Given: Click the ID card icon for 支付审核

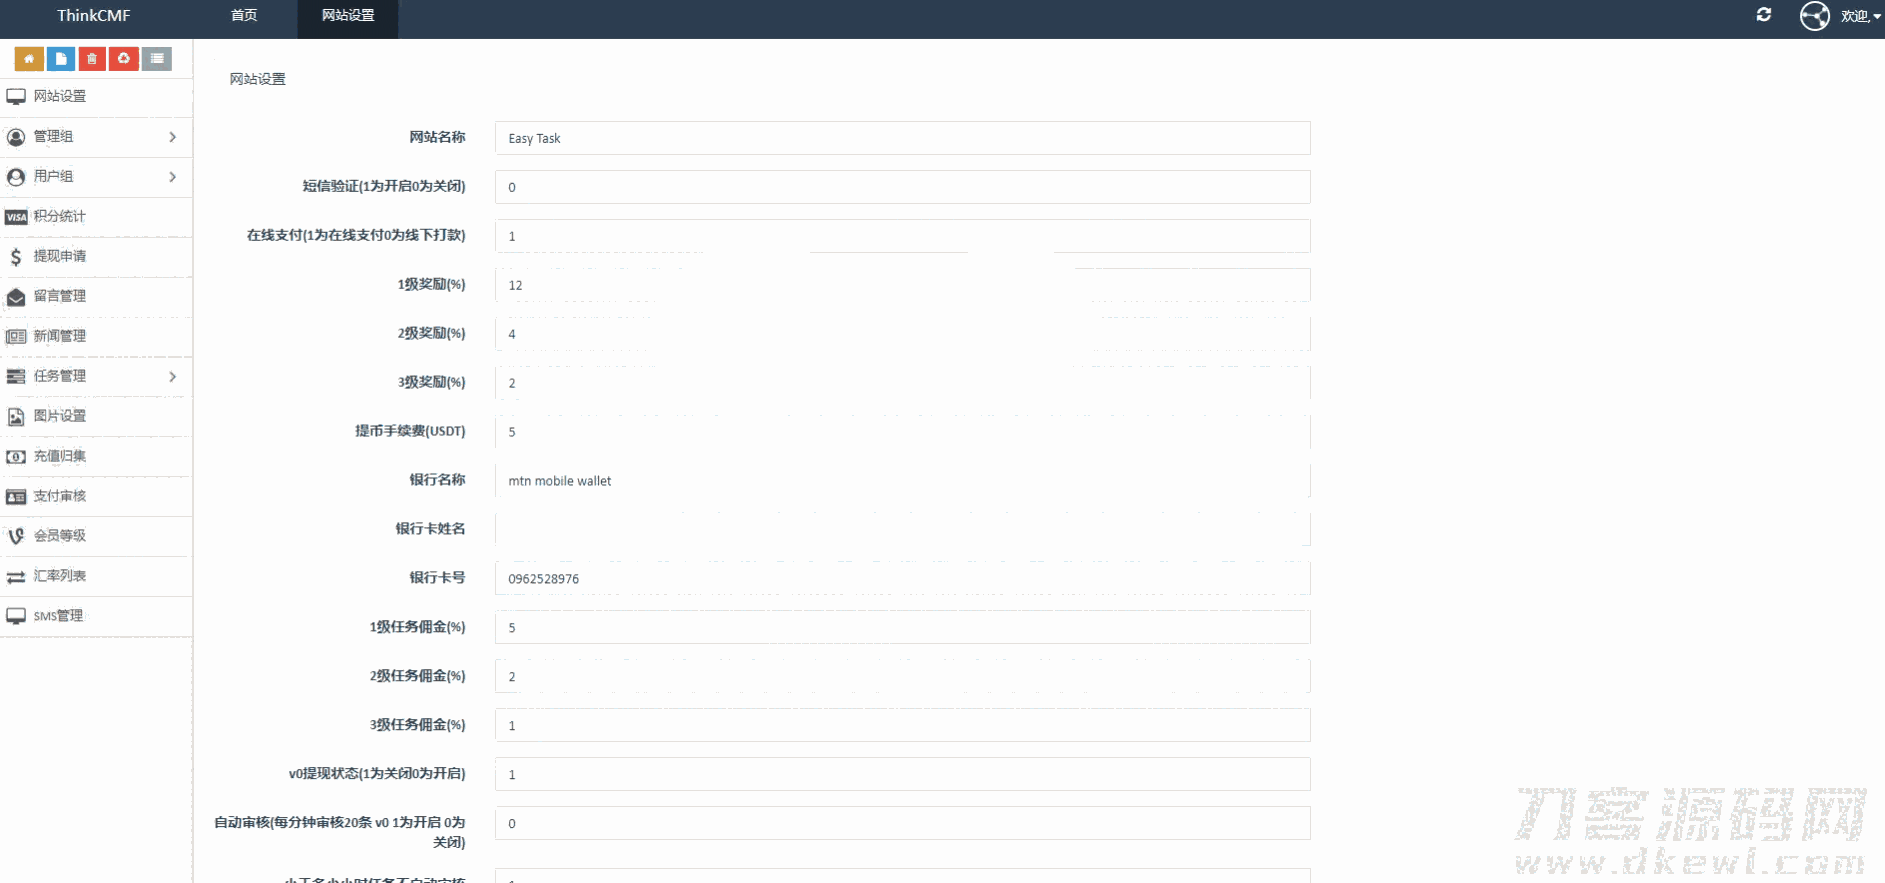Looking at the screenshot, I should click(x=16, y=497).
